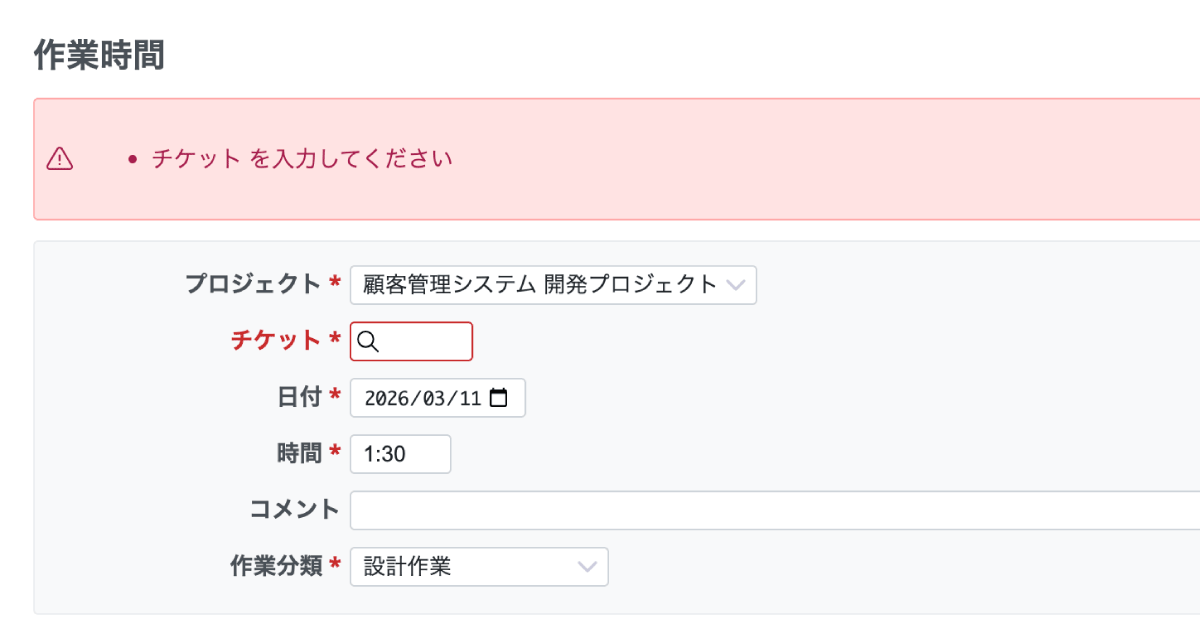Click into the コメント text field

pyautogui.click(x=770, y=510)
